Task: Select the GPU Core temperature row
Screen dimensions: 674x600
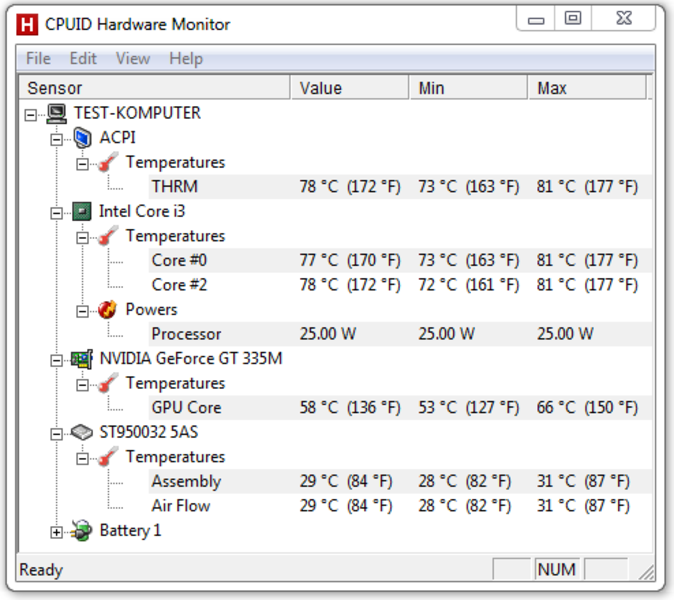Action: (x=400, y=407)
